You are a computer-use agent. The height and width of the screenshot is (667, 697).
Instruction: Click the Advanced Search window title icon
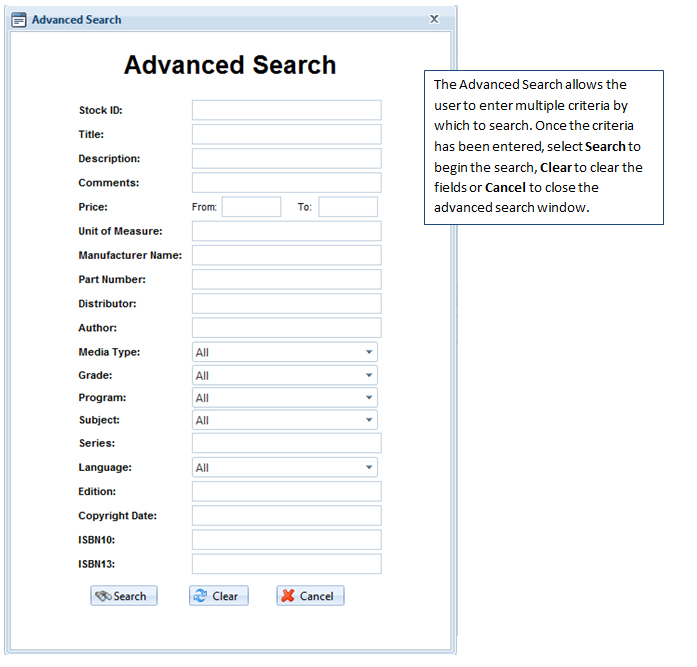coord(19,19)
